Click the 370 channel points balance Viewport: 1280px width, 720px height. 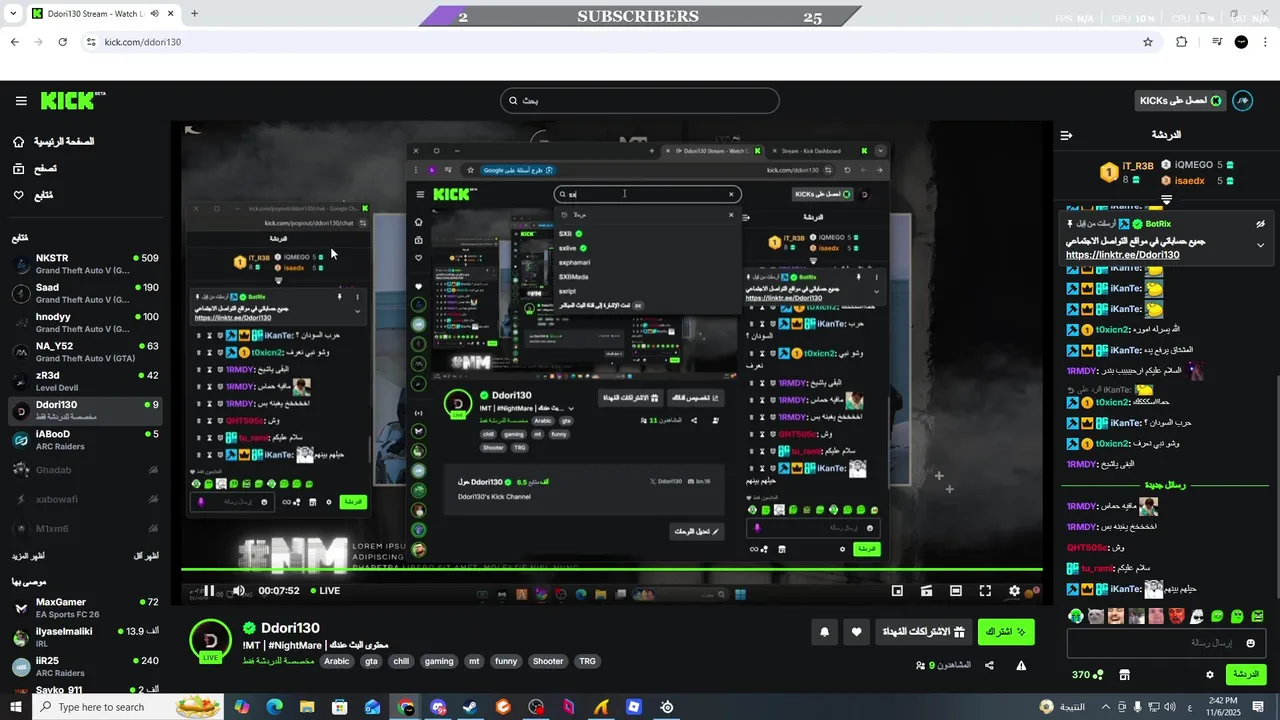(x=1087, y=675)
